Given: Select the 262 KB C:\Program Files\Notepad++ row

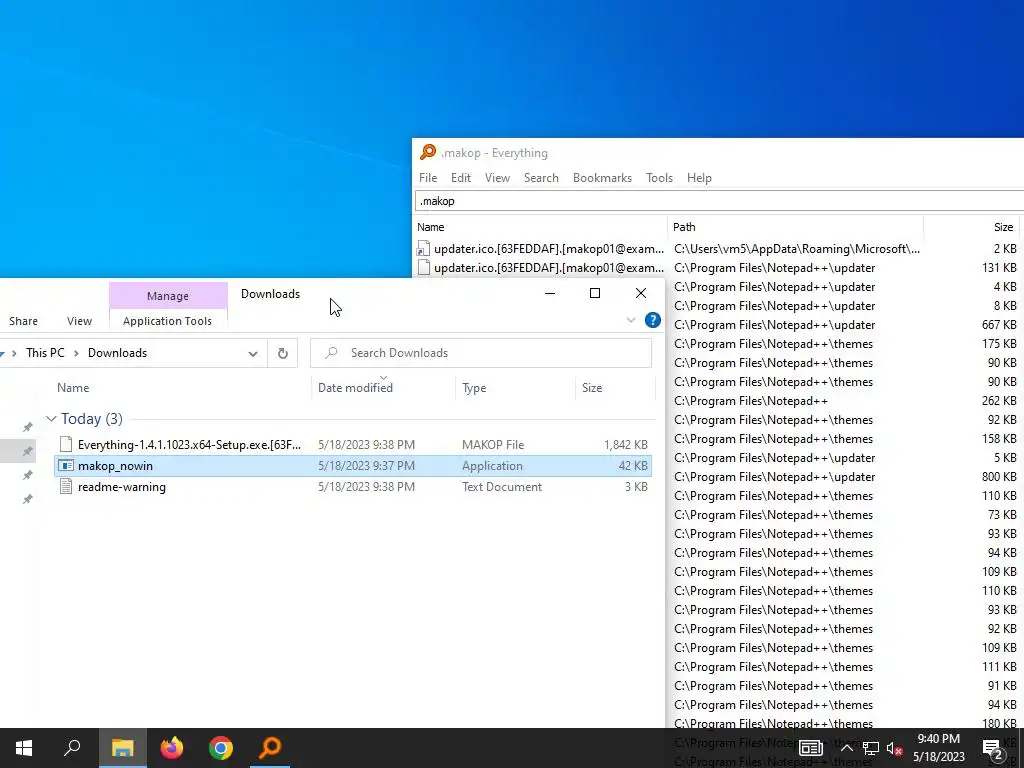Looking at the screenshot, I should pos(845,401).
